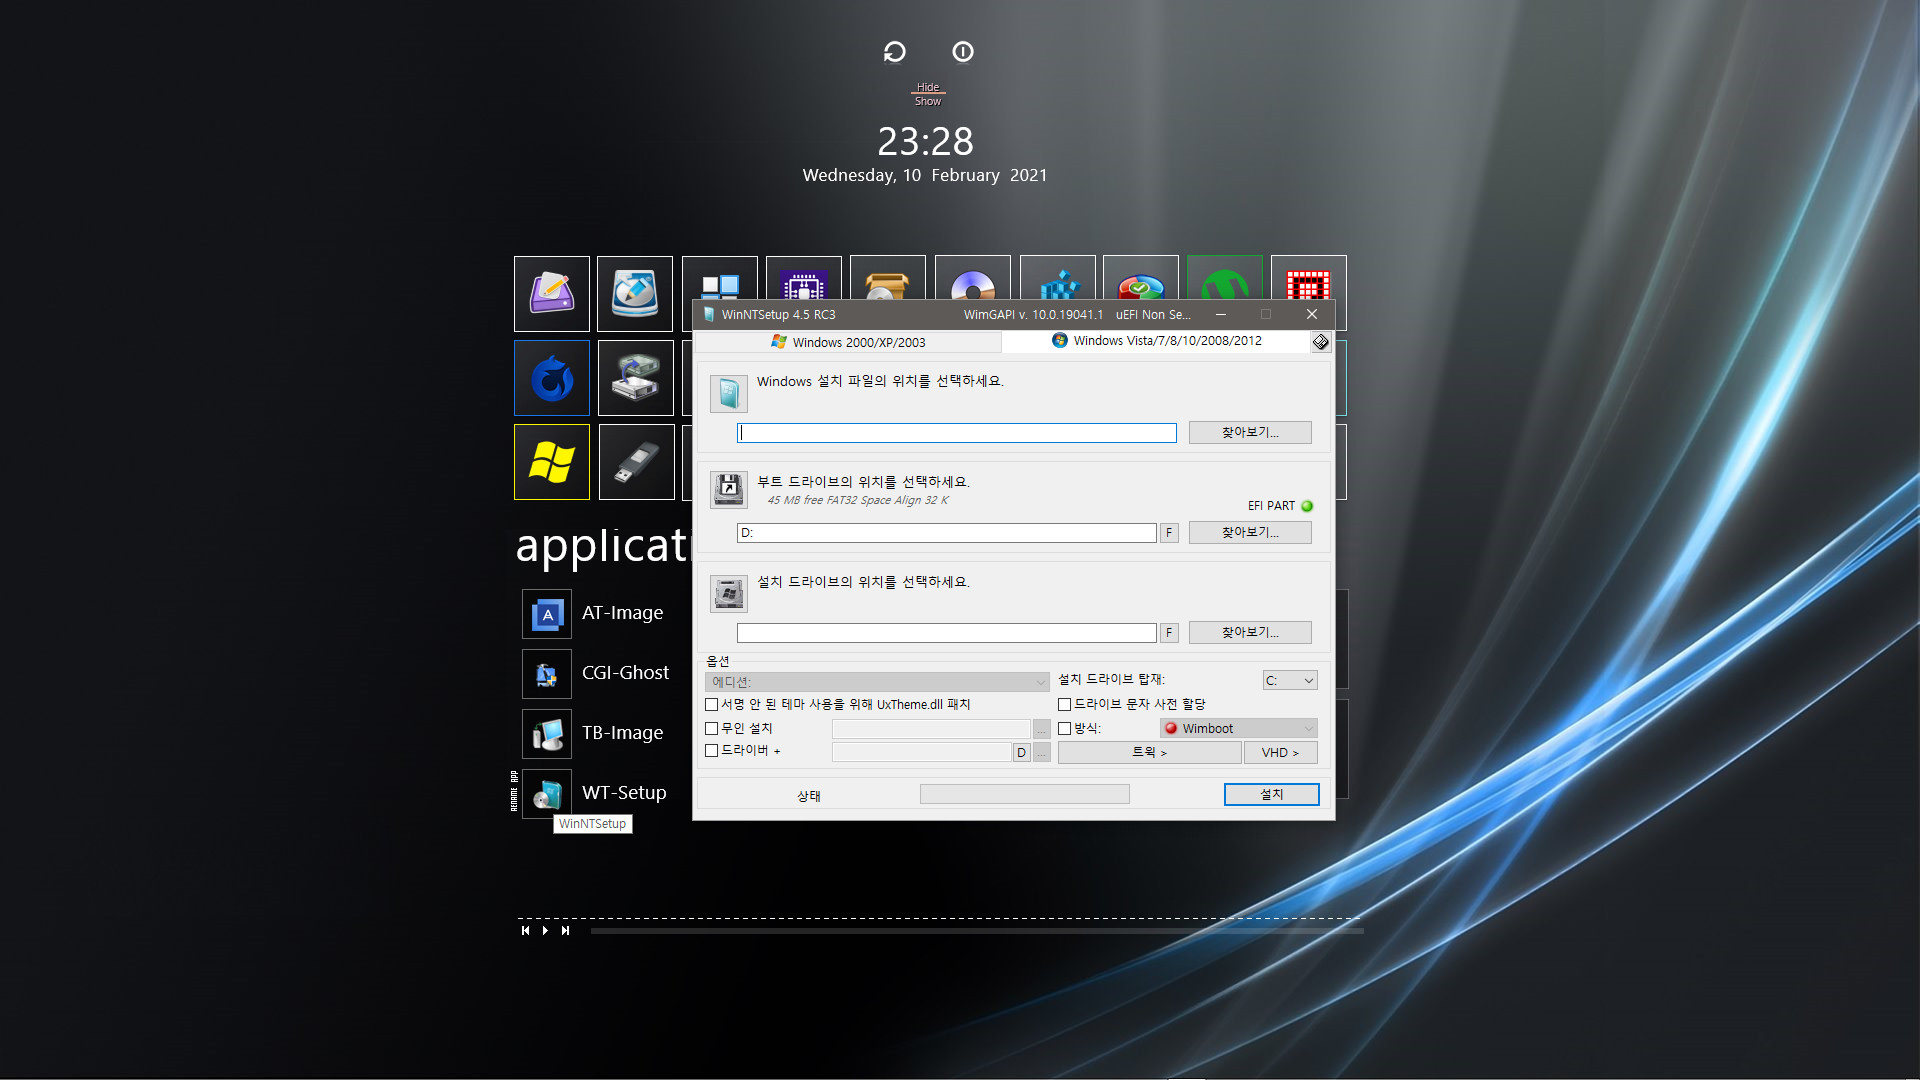This screenshot has height=1080, width=1920.
Task: Toggle the 방식 mode checkbox
Action: [1065, 729]
